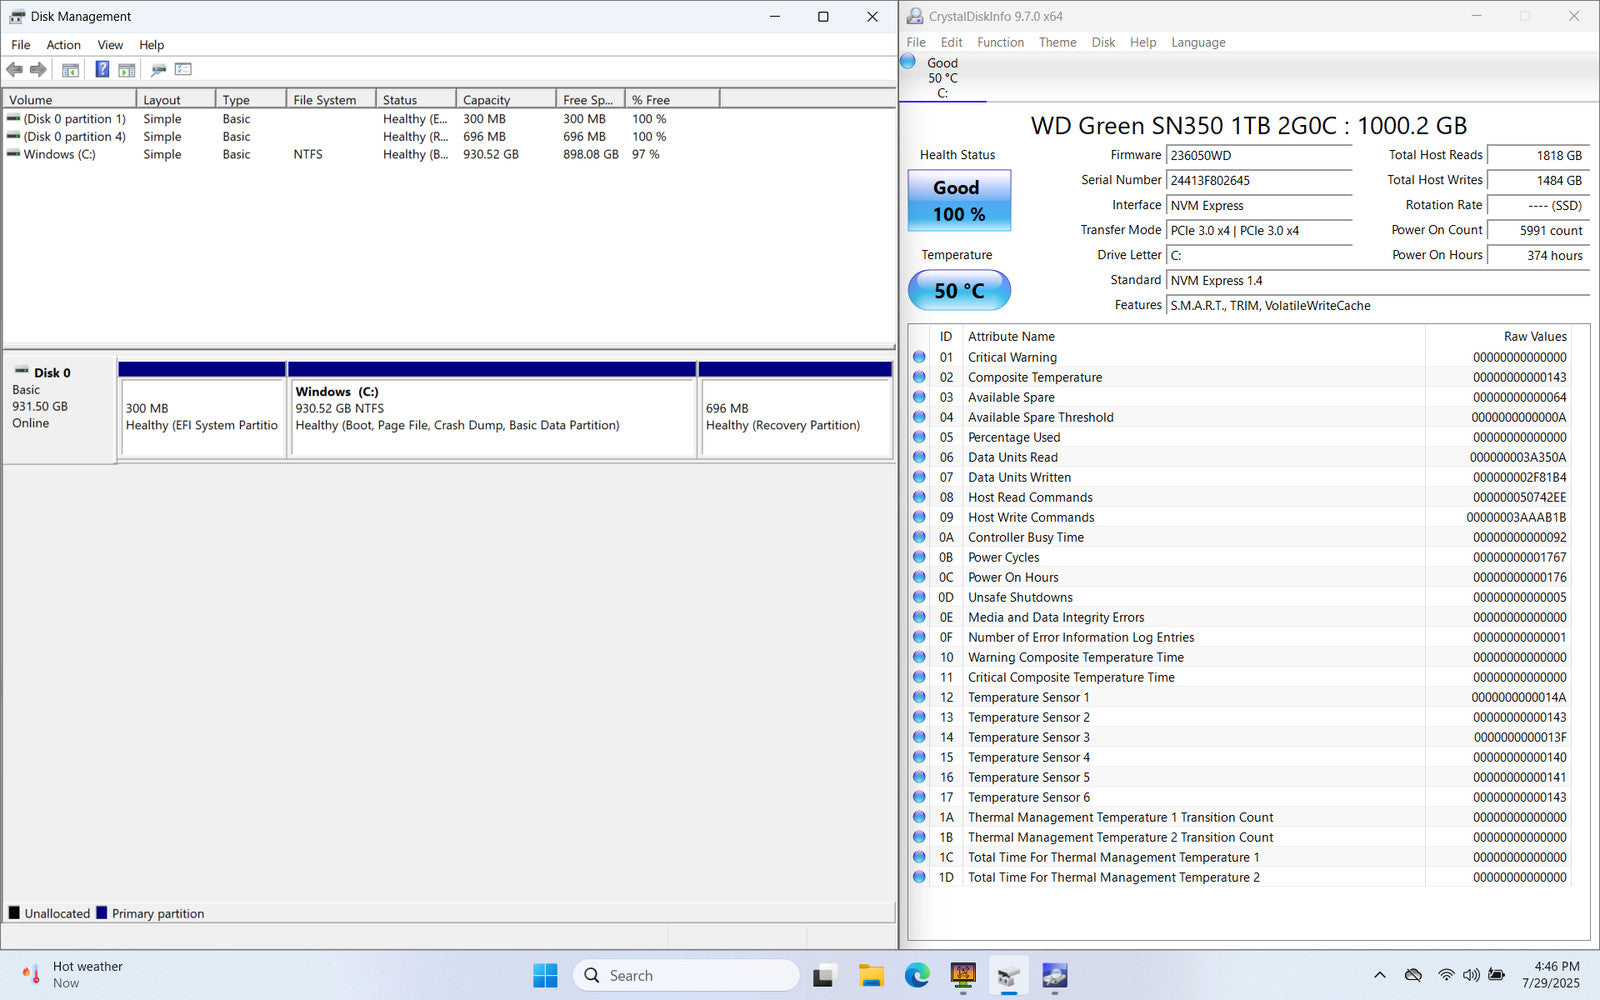1600x1000 pixels.
Task: Open the Function menu in CrystalDiskInfo
Action: [1000, 42]
